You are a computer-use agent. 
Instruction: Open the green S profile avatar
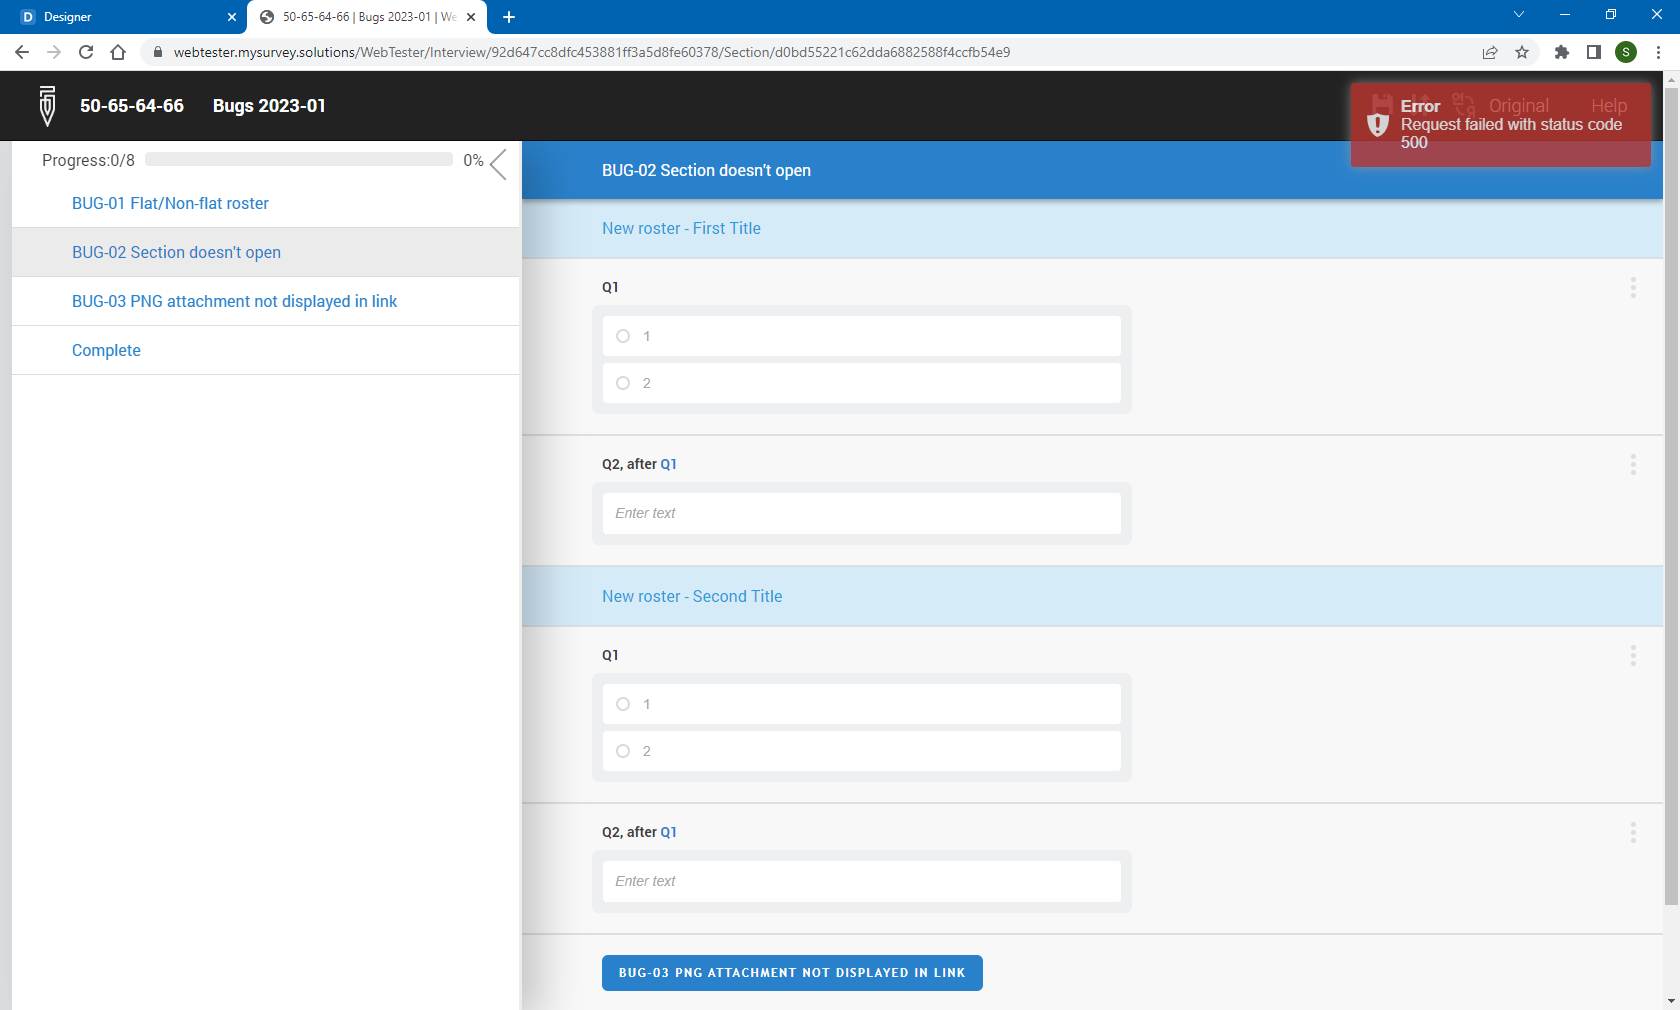(x=1626, y=52)
